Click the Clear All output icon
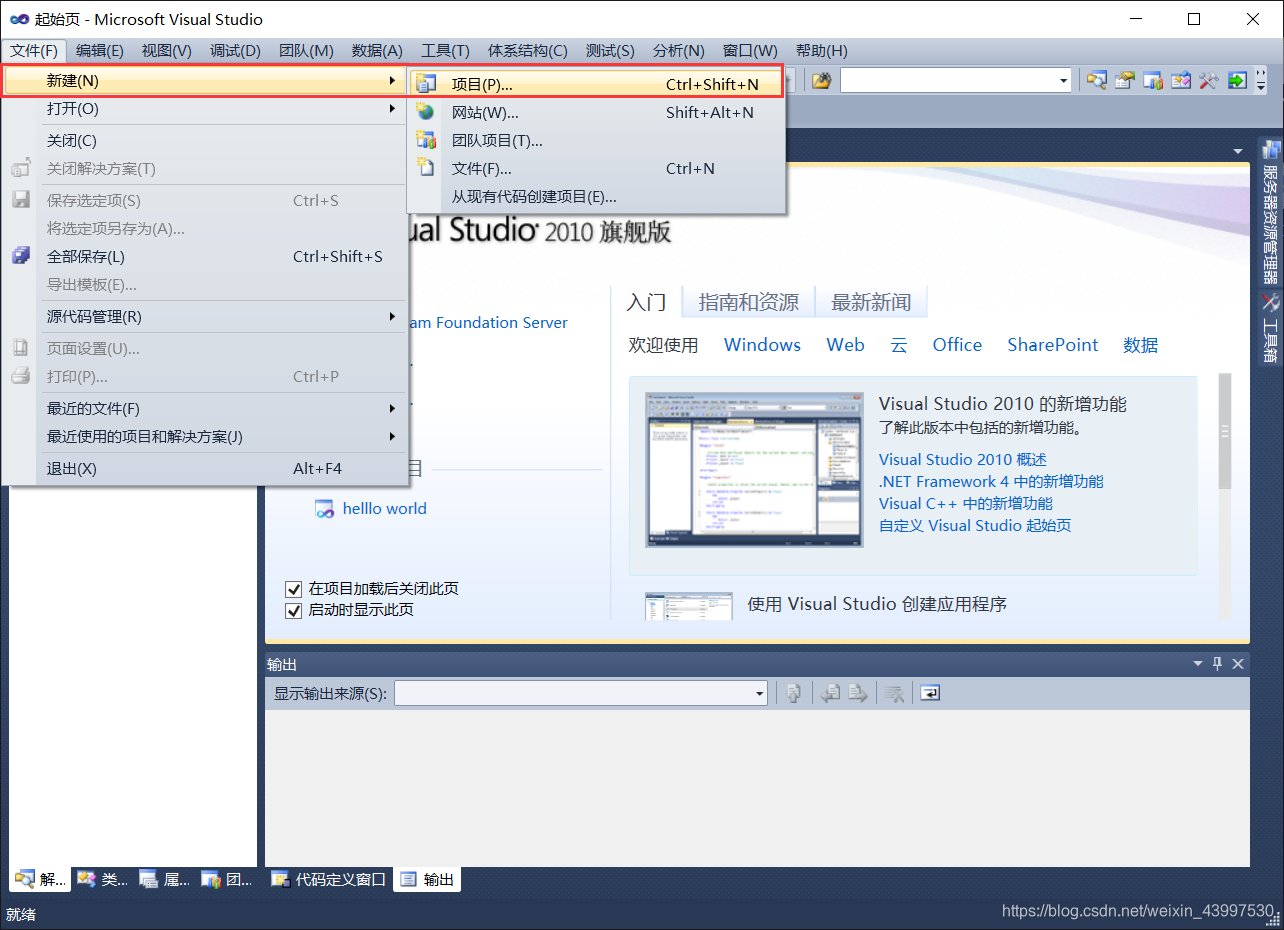 coord(894,693)
